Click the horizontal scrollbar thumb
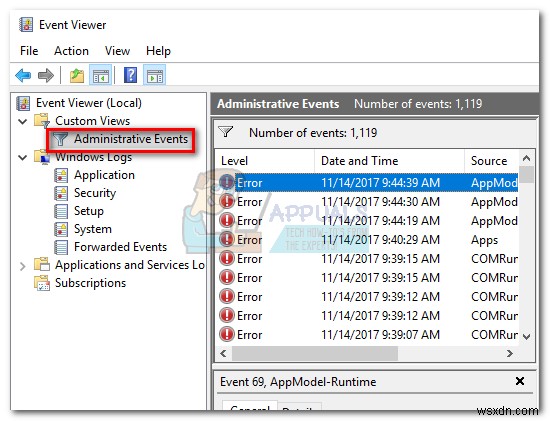 click(x=315, y=353)
